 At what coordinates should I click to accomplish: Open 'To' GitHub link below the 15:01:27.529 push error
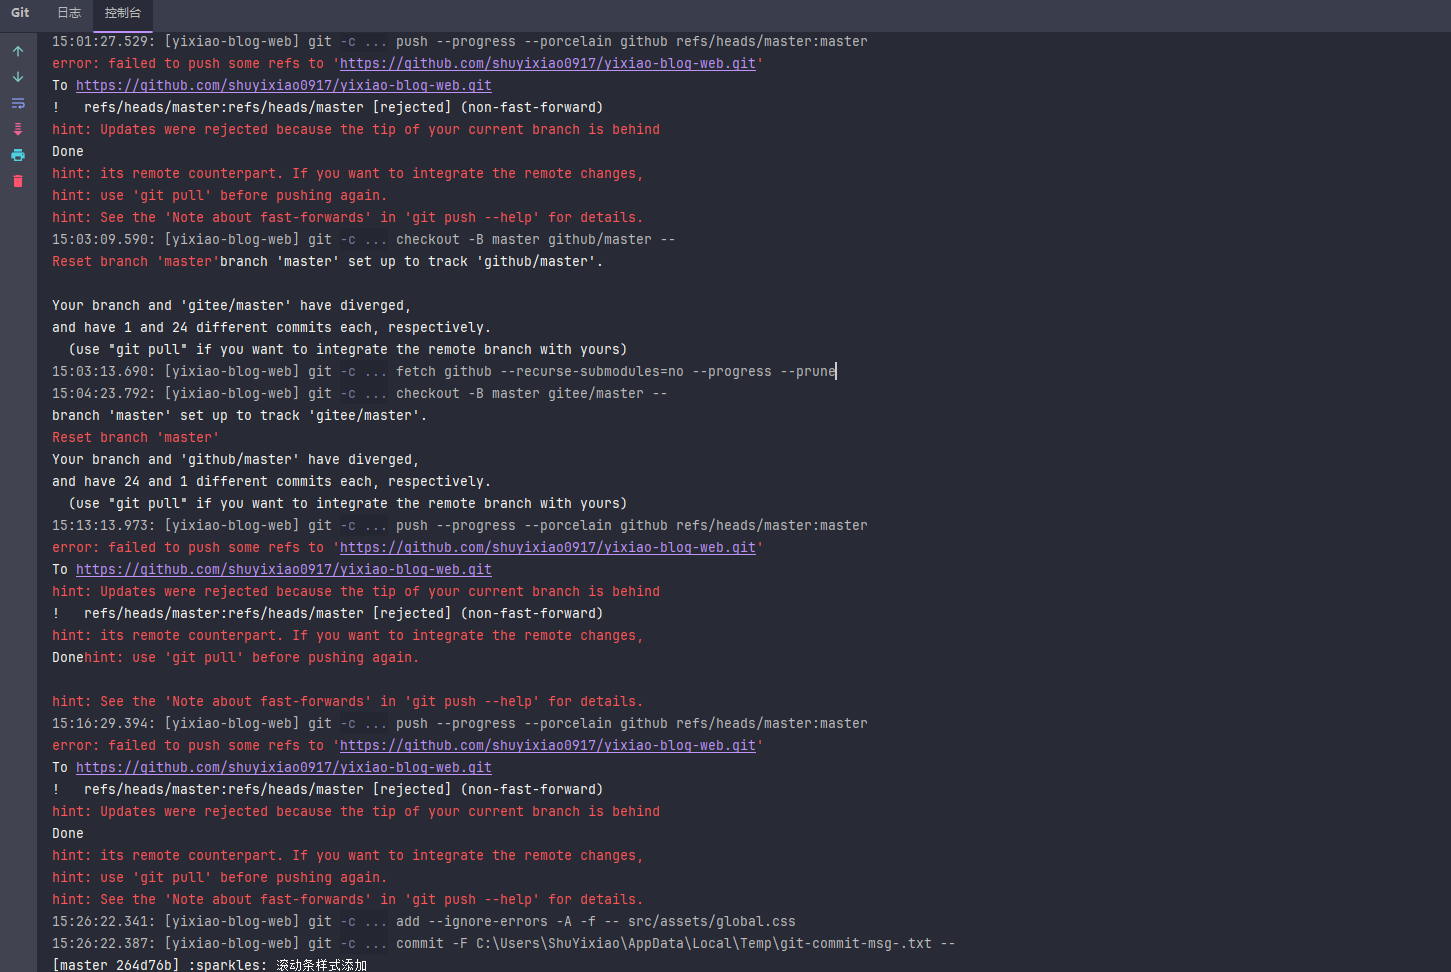click(x=284, y=85)
